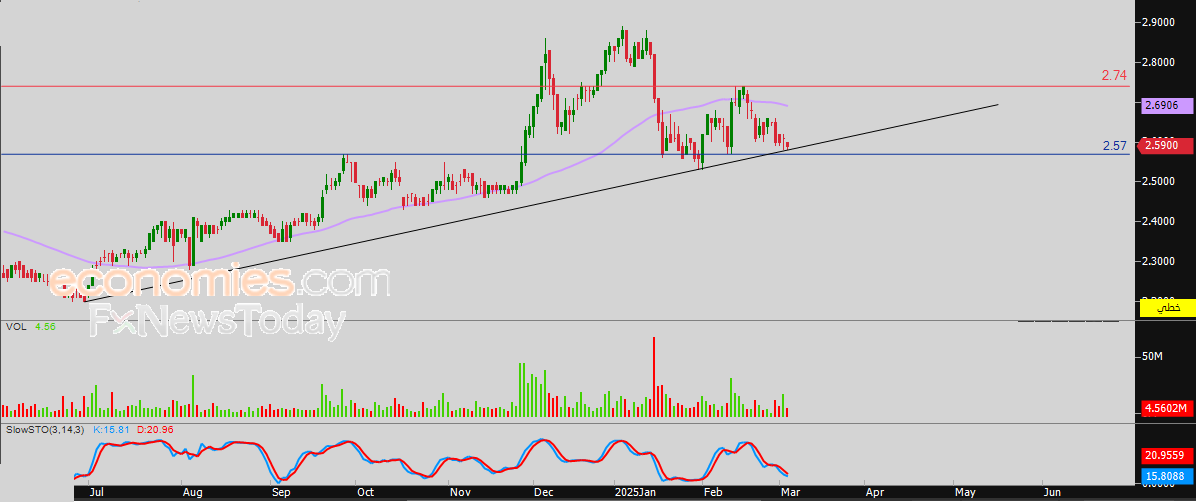Select the red 4.5602M volume tag
This screenshot has width=1196, height=502.
coord(1165,409)
